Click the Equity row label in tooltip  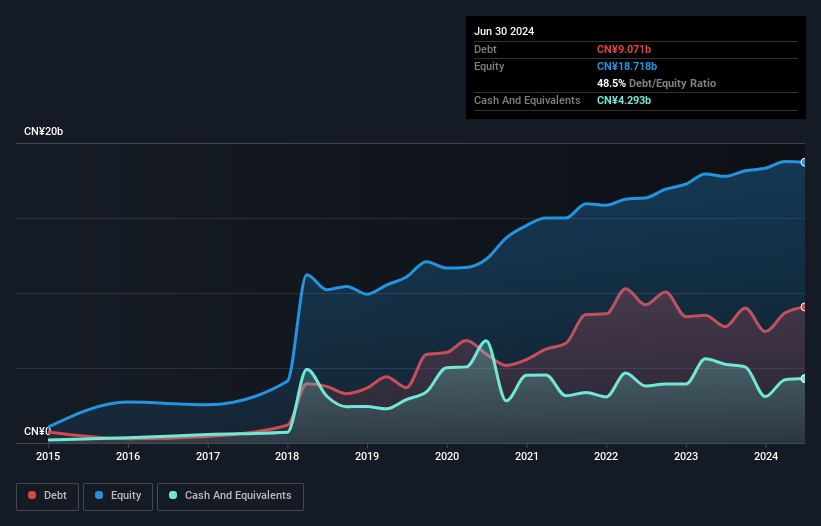click(x=489, y=66)
